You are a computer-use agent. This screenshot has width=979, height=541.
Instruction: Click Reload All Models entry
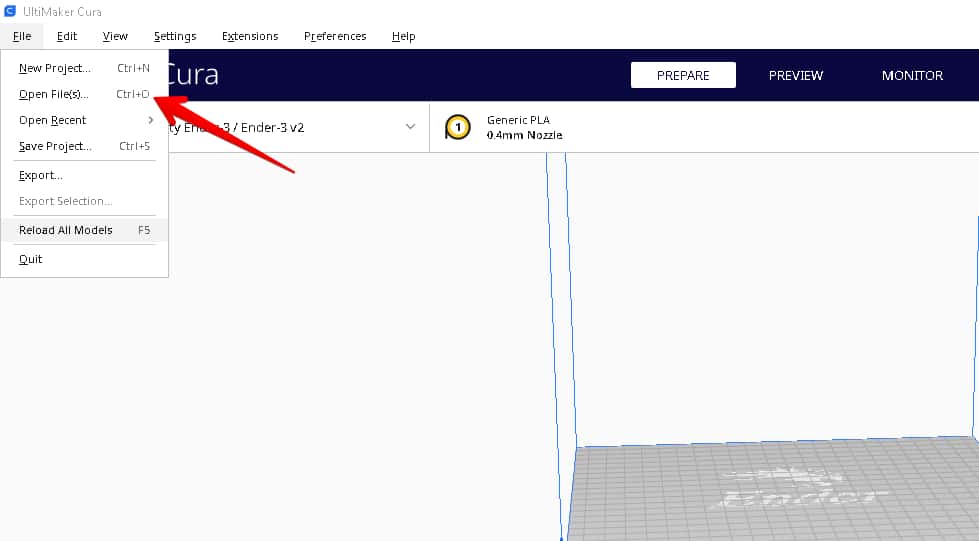coord(84,230)
